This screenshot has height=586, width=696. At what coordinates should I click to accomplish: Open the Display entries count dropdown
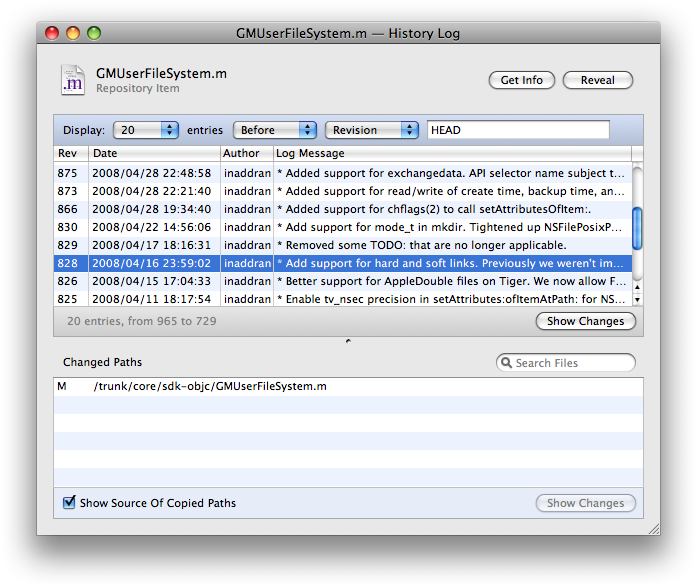pos(146,130)
